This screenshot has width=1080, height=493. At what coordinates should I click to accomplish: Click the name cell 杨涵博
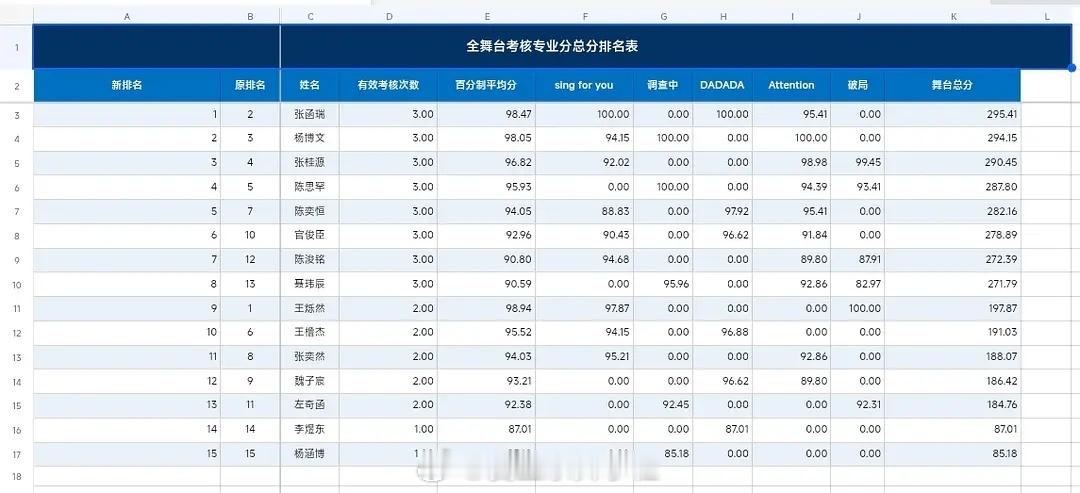pos(310,454)
